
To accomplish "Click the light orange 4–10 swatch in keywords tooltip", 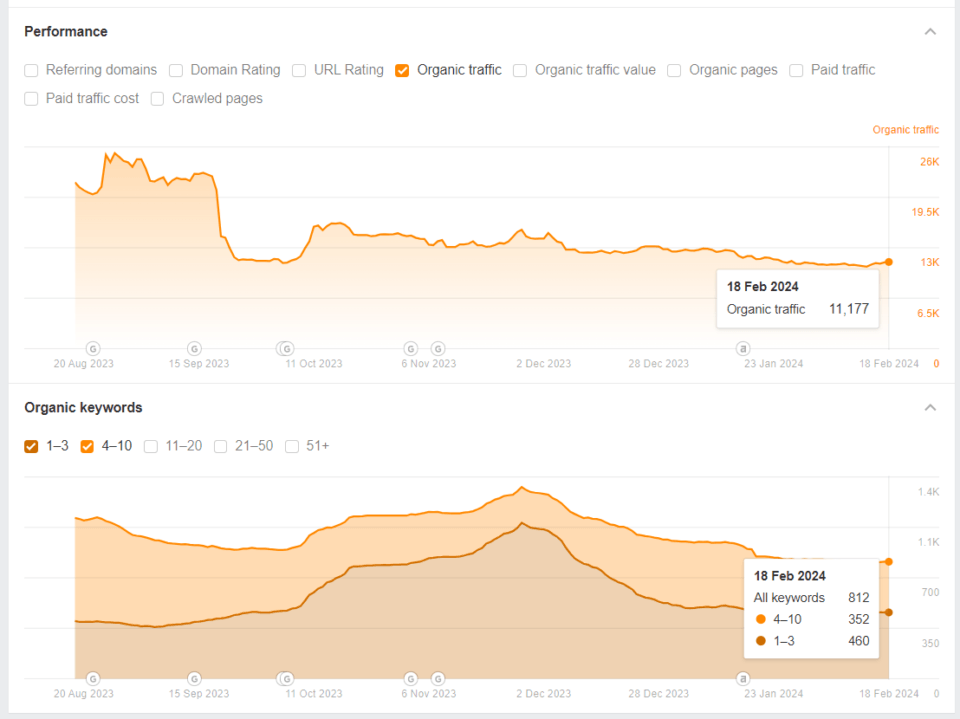I will [x=761, y=619].
